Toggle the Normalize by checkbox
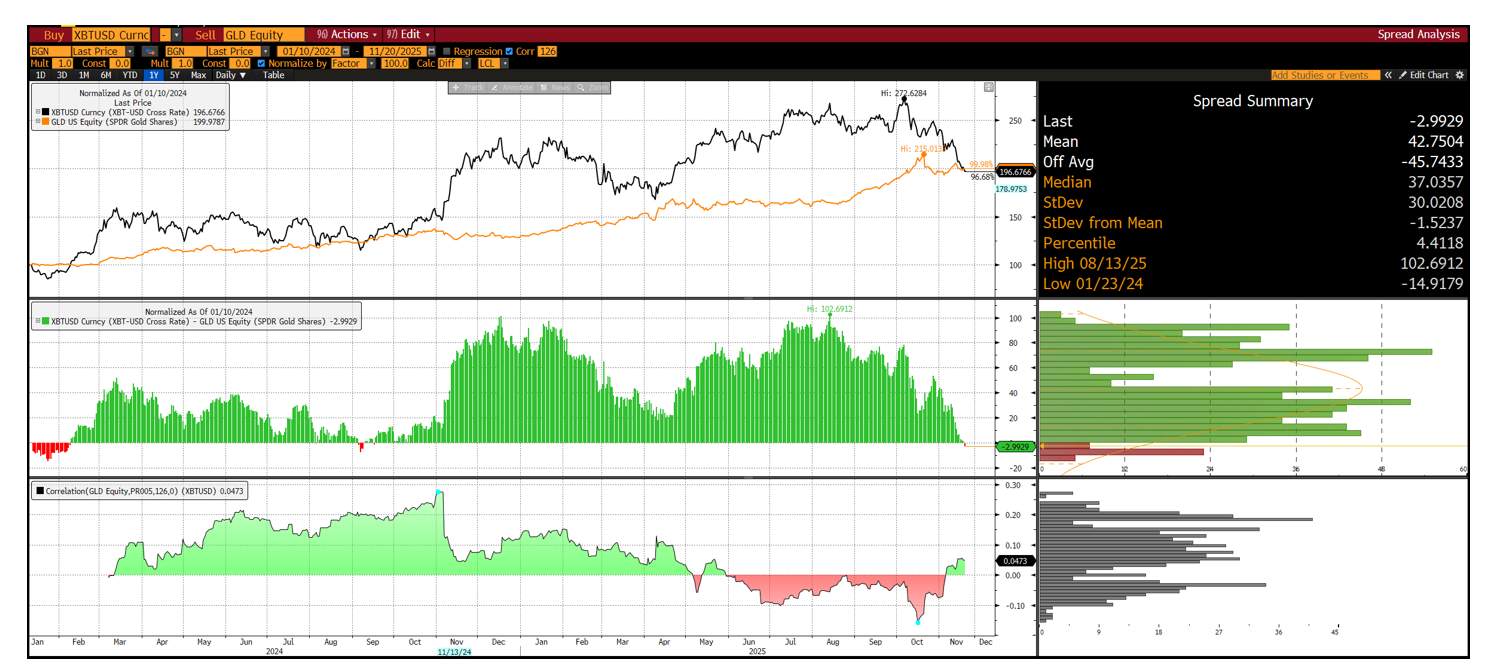This screenshot has width=1500, height=672. [x=262, y=63]
